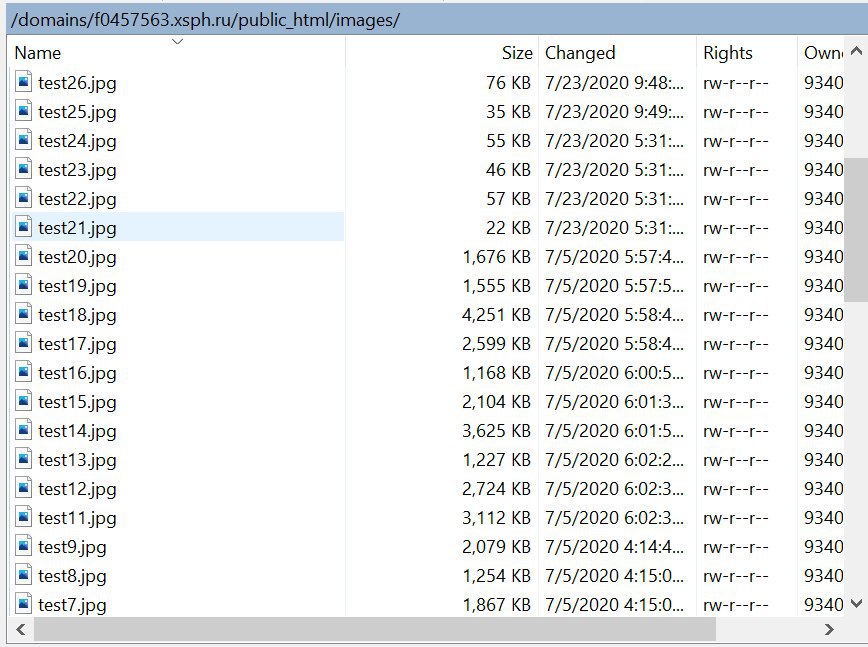Click the vertical scrollbar up arrow

pos(856,51)
